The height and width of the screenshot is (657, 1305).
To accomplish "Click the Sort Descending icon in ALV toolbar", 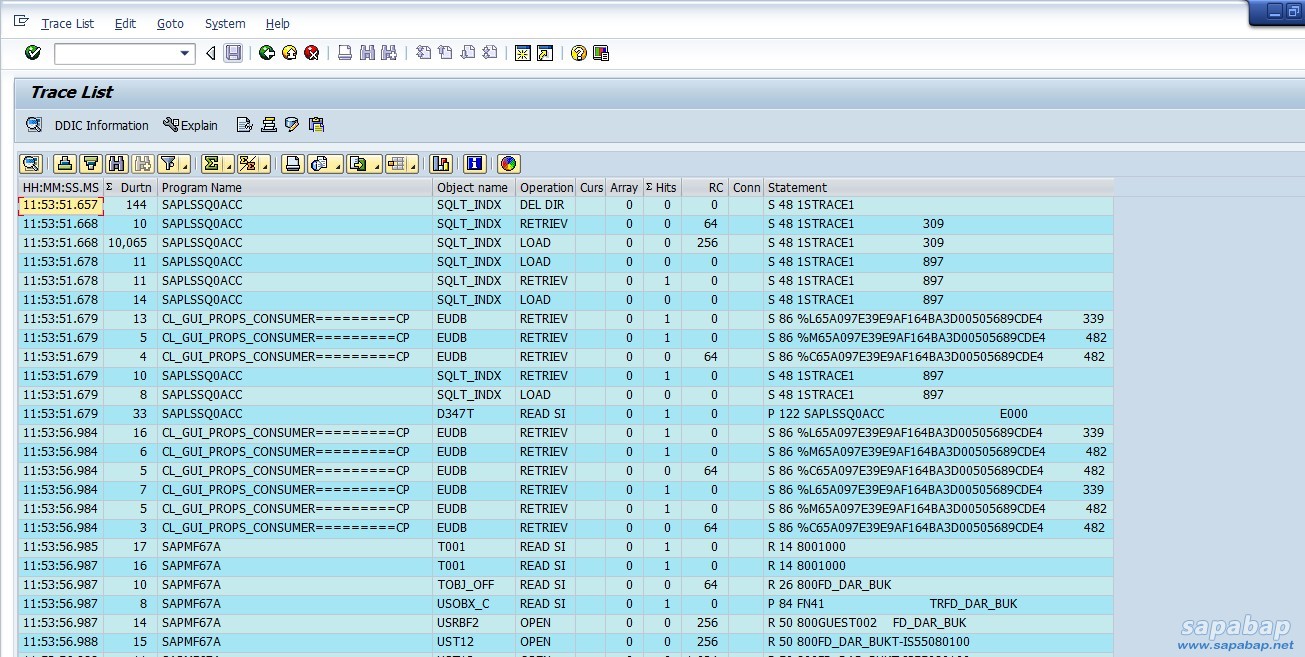I will pos(91,164).
